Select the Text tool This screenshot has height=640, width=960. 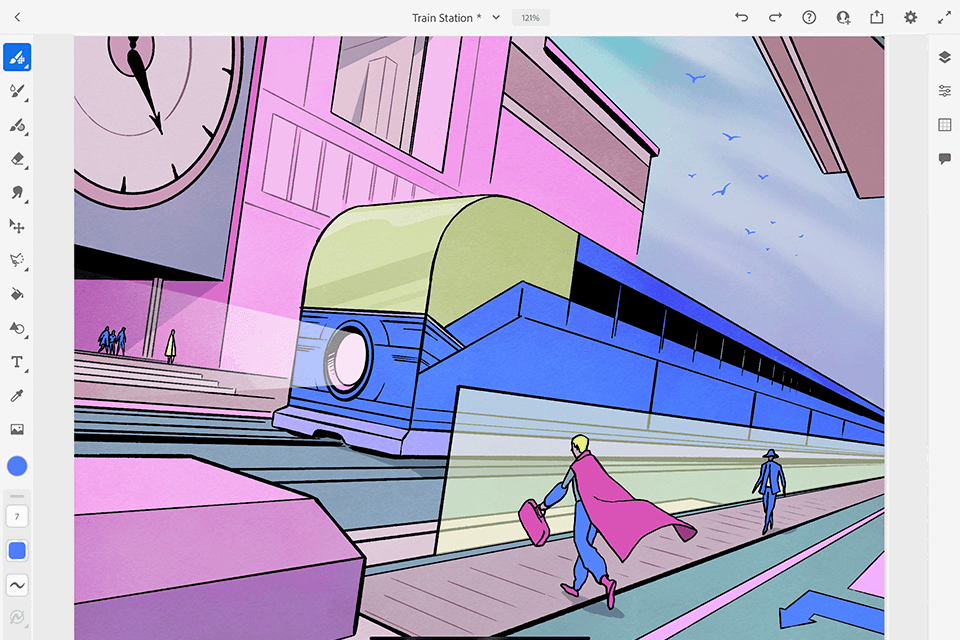[x=17, y=362]
